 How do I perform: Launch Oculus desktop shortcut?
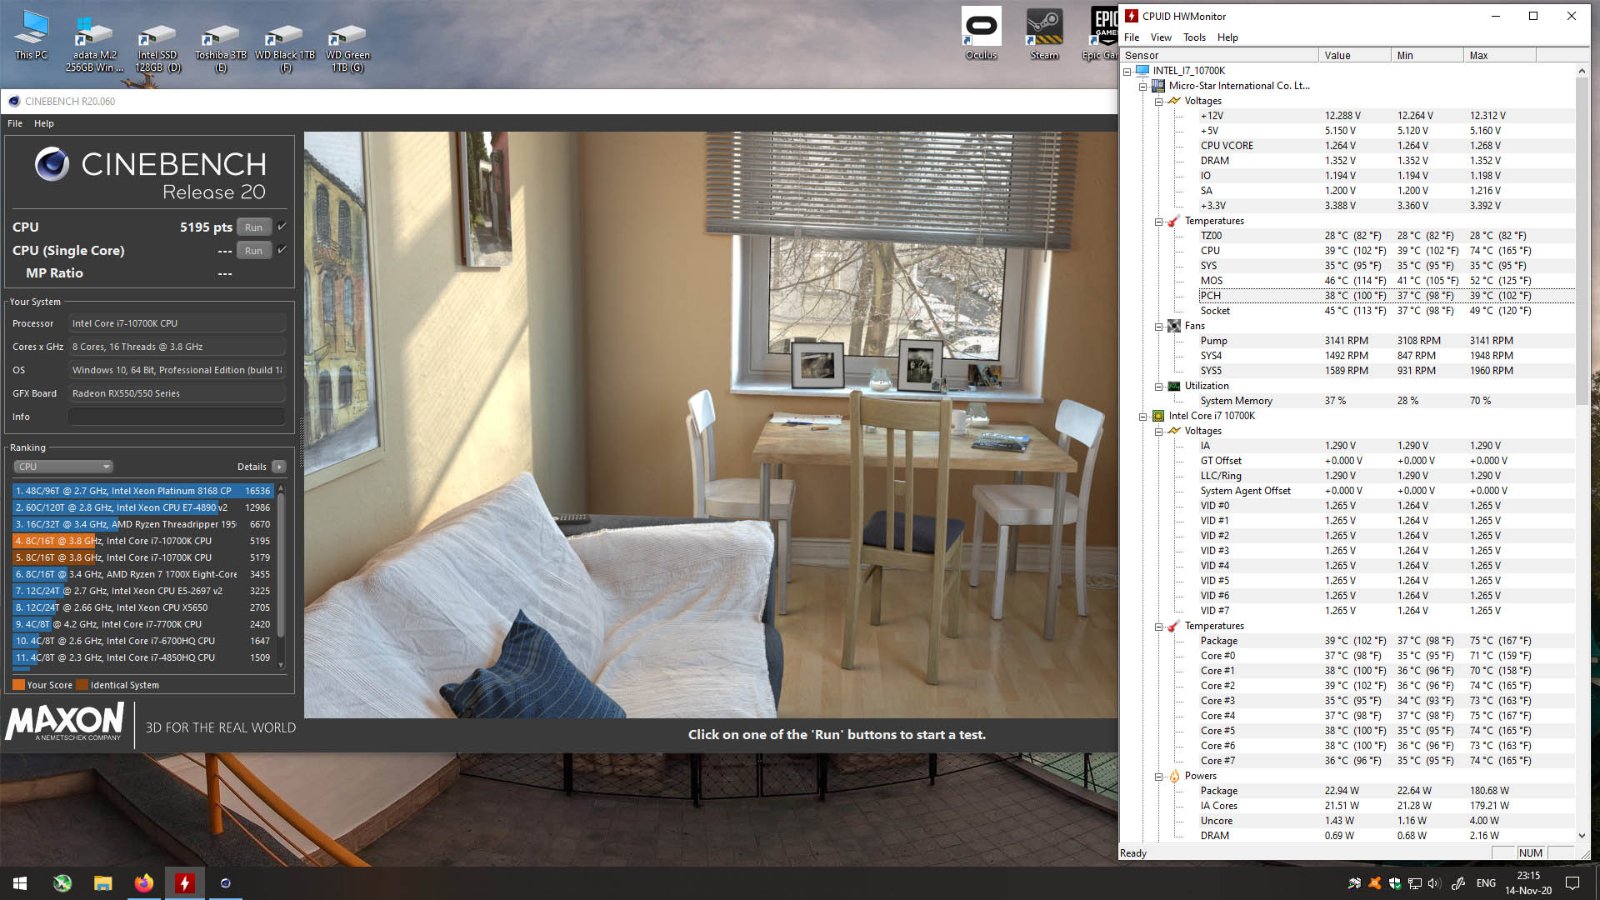coord(981,35)
